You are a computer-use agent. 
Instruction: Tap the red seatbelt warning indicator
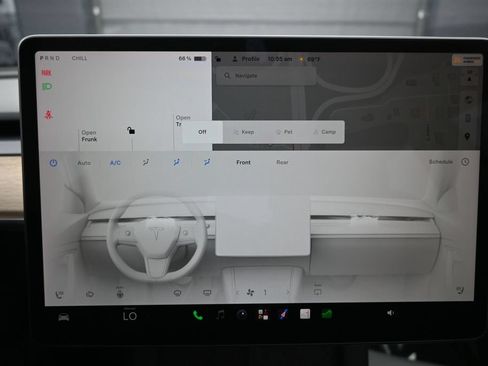click(49, 114)
